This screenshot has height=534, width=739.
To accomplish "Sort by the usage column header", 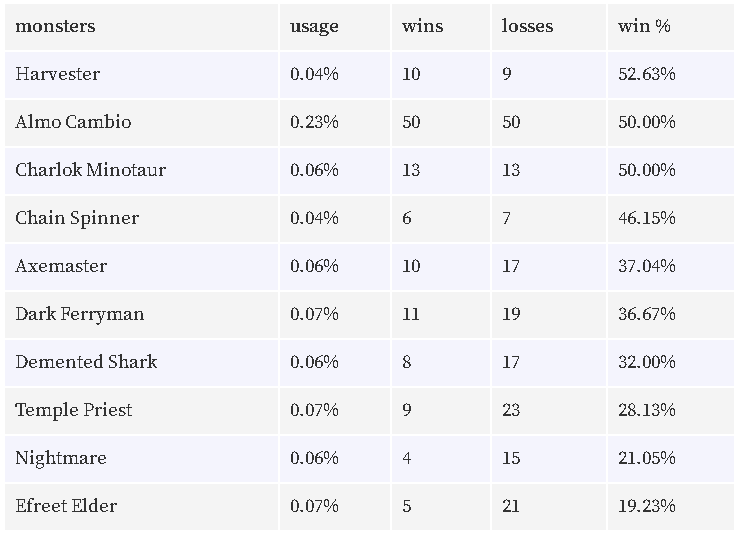I will coord(314,26).
